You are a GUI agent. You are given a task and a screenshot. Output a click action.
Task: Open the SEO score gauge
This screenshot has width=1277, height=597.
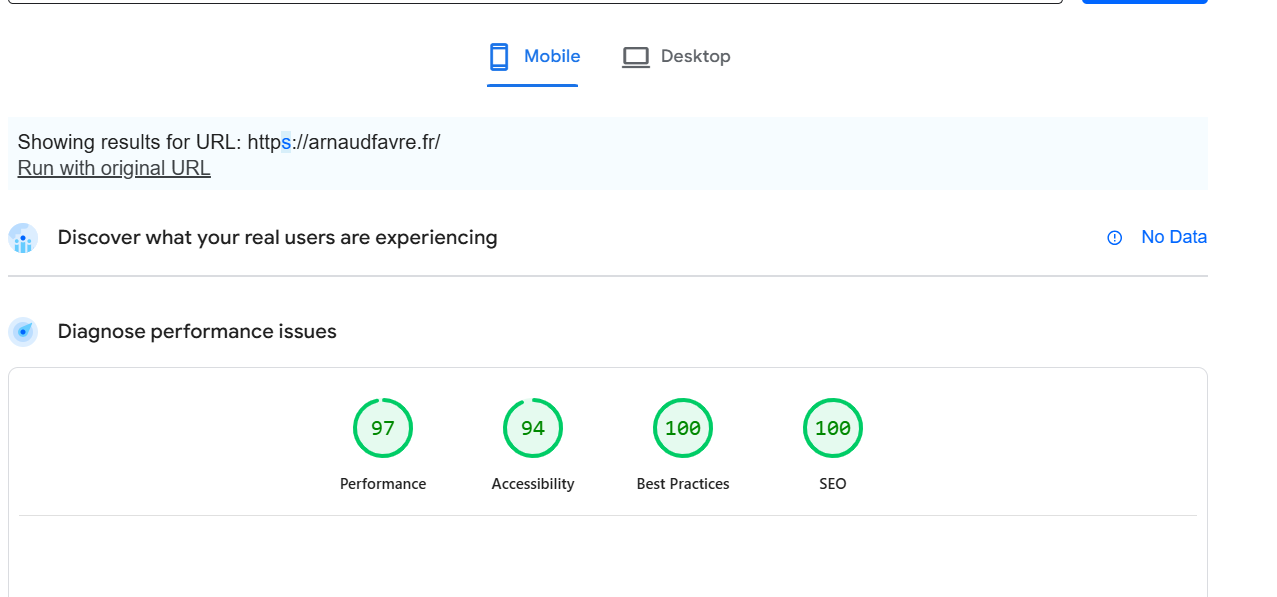pyautogui.click(x=833, y=428)
